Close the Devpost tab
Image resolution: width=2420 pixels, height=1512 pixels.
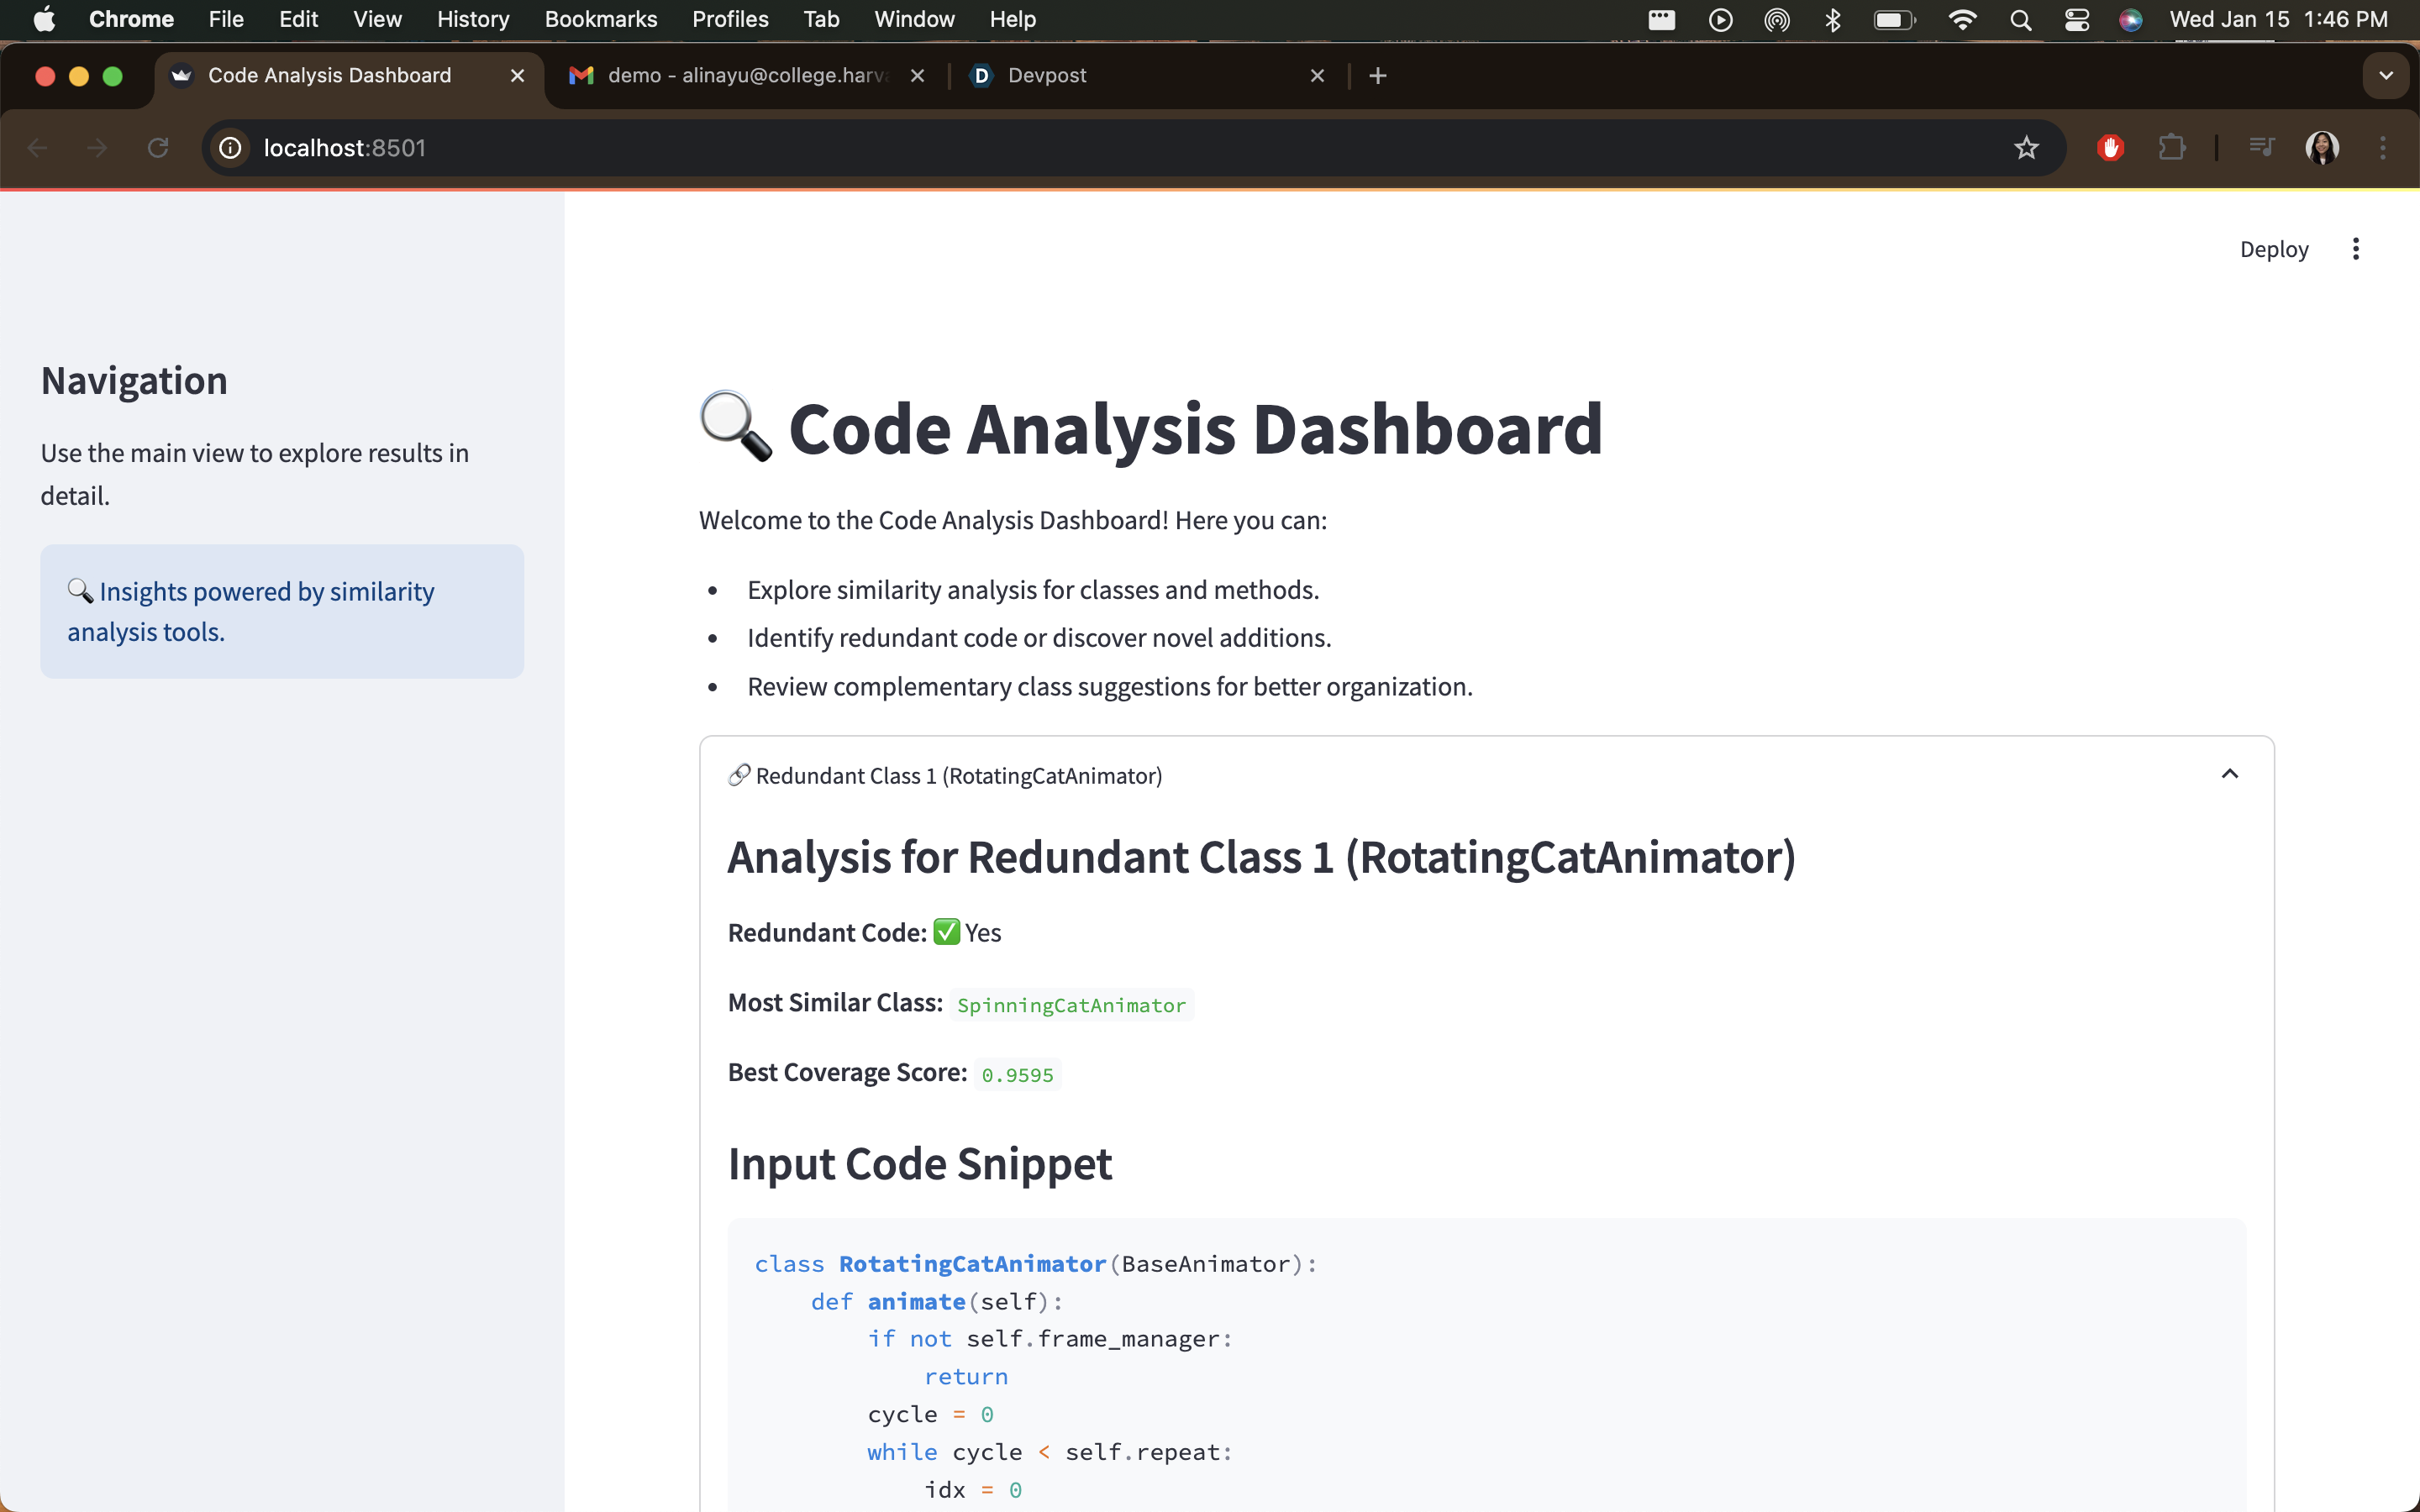pyautogui.click(x=1317, y=76)
